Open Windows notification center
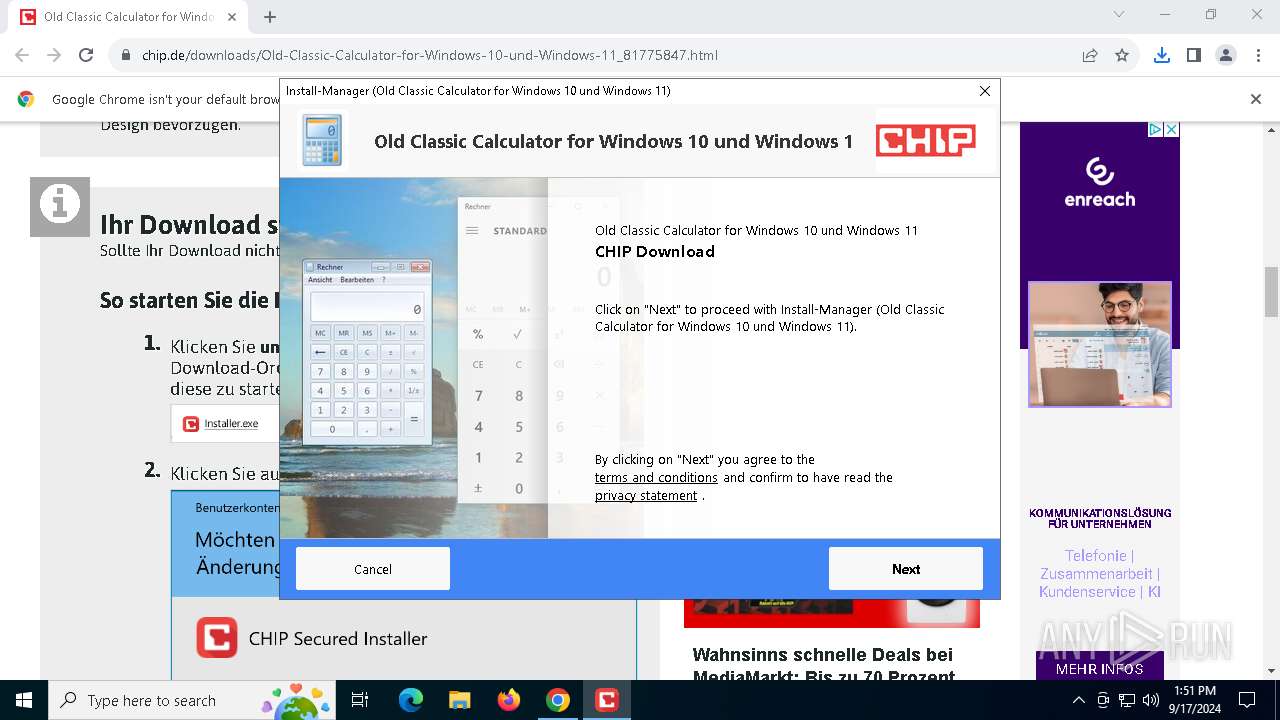Image resolution: width=1280 pixels, height=720 pixels. pyautogui.click(x=1247, y=700)
